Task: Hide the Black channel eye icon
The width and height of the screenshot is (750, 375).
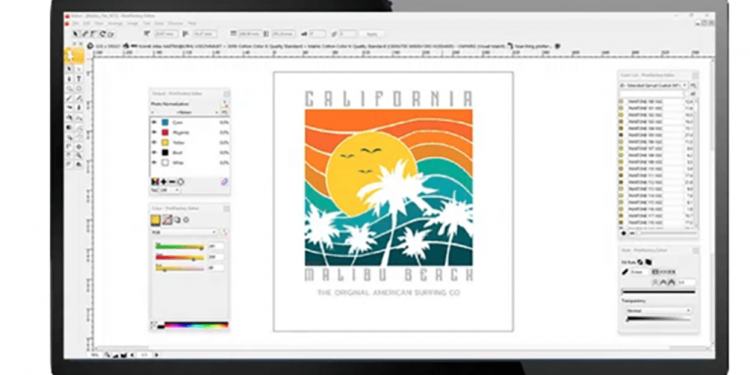Action: pos(154,153)
